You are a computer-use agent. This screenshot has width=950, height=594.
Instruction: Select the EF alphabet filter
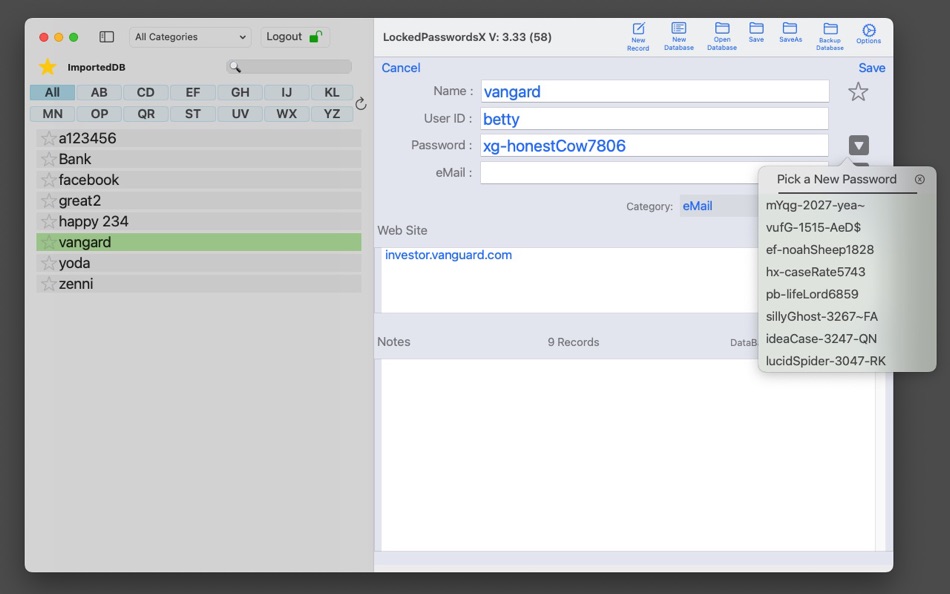click(x=193, y=93)
